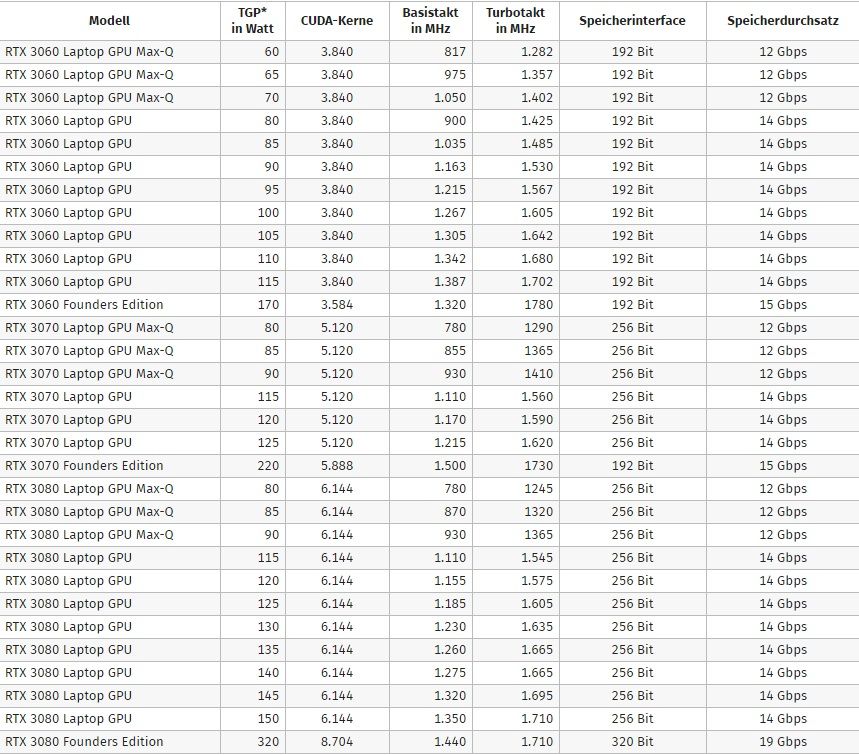859x755 pixels.
Task: Click the 320 Bit Speicherinterface cell
Action: coord(632,742)
